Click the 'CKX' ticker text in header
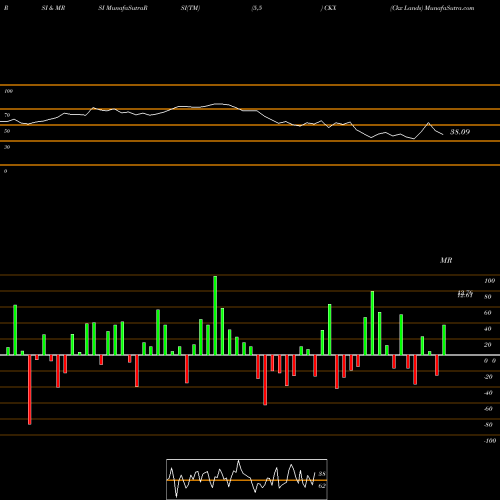 click(x=330, y=8)
